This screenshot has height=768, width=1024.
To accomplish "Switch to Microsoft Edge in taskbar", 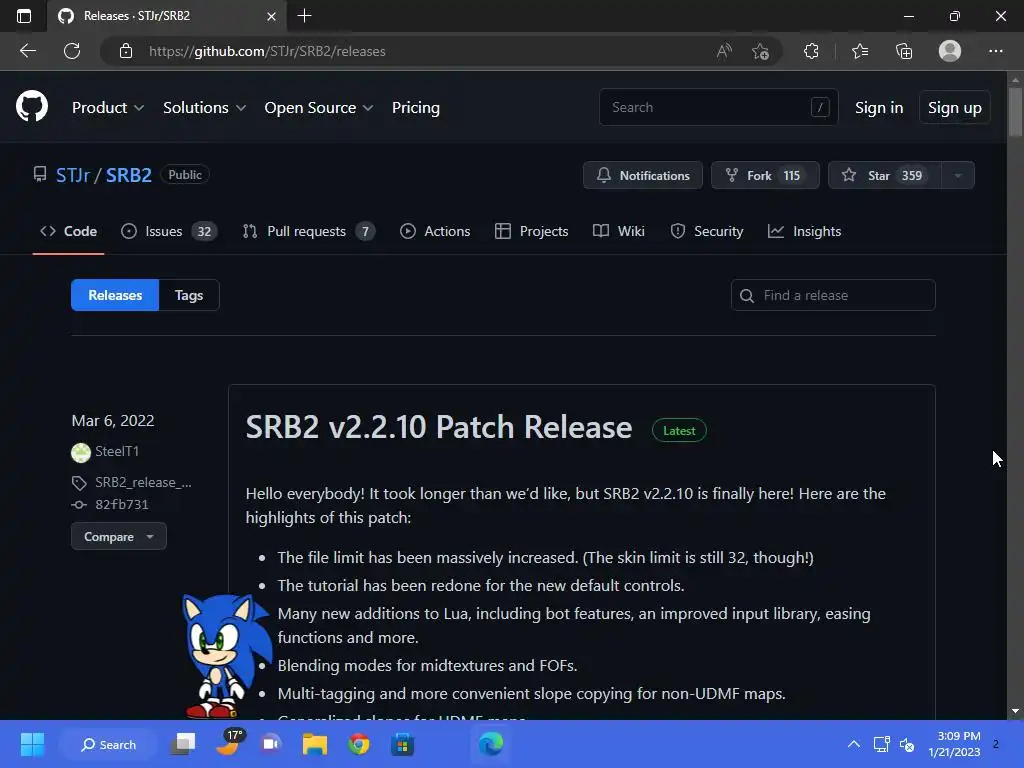I will tap(490, 744).
